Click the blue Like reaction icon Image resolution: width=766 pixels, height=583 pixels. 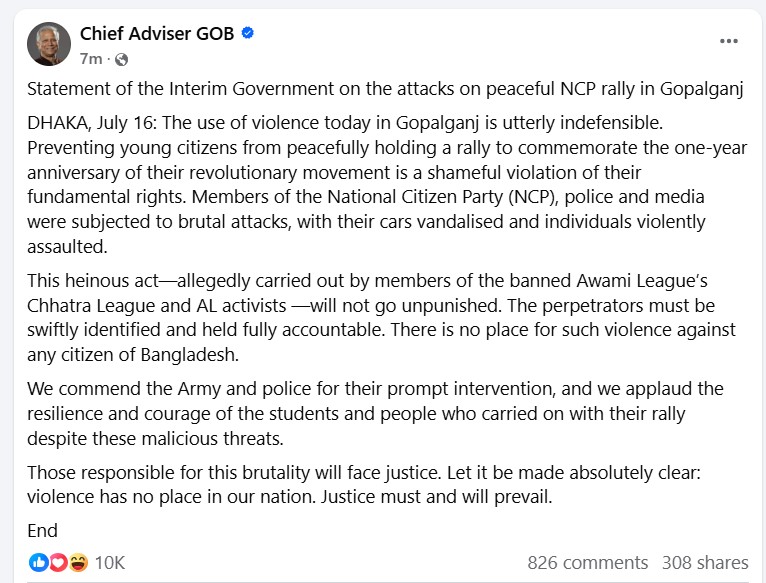pos(38,562)
